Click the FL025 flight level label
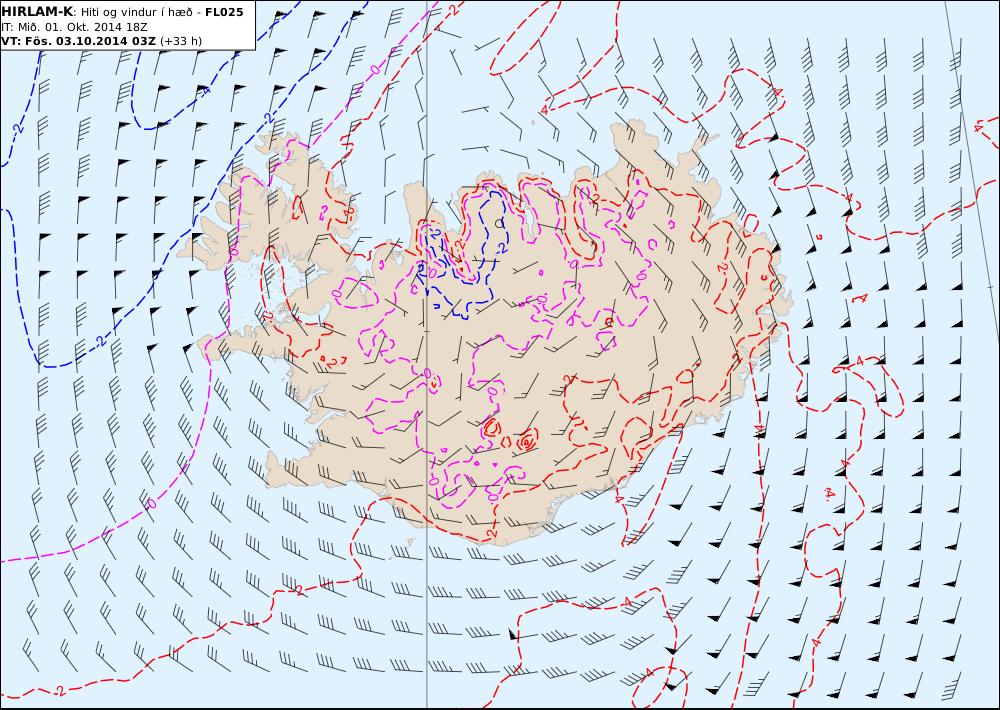Image resolution: width=1000 pixels, height=710 pixels. click(224, 12)
